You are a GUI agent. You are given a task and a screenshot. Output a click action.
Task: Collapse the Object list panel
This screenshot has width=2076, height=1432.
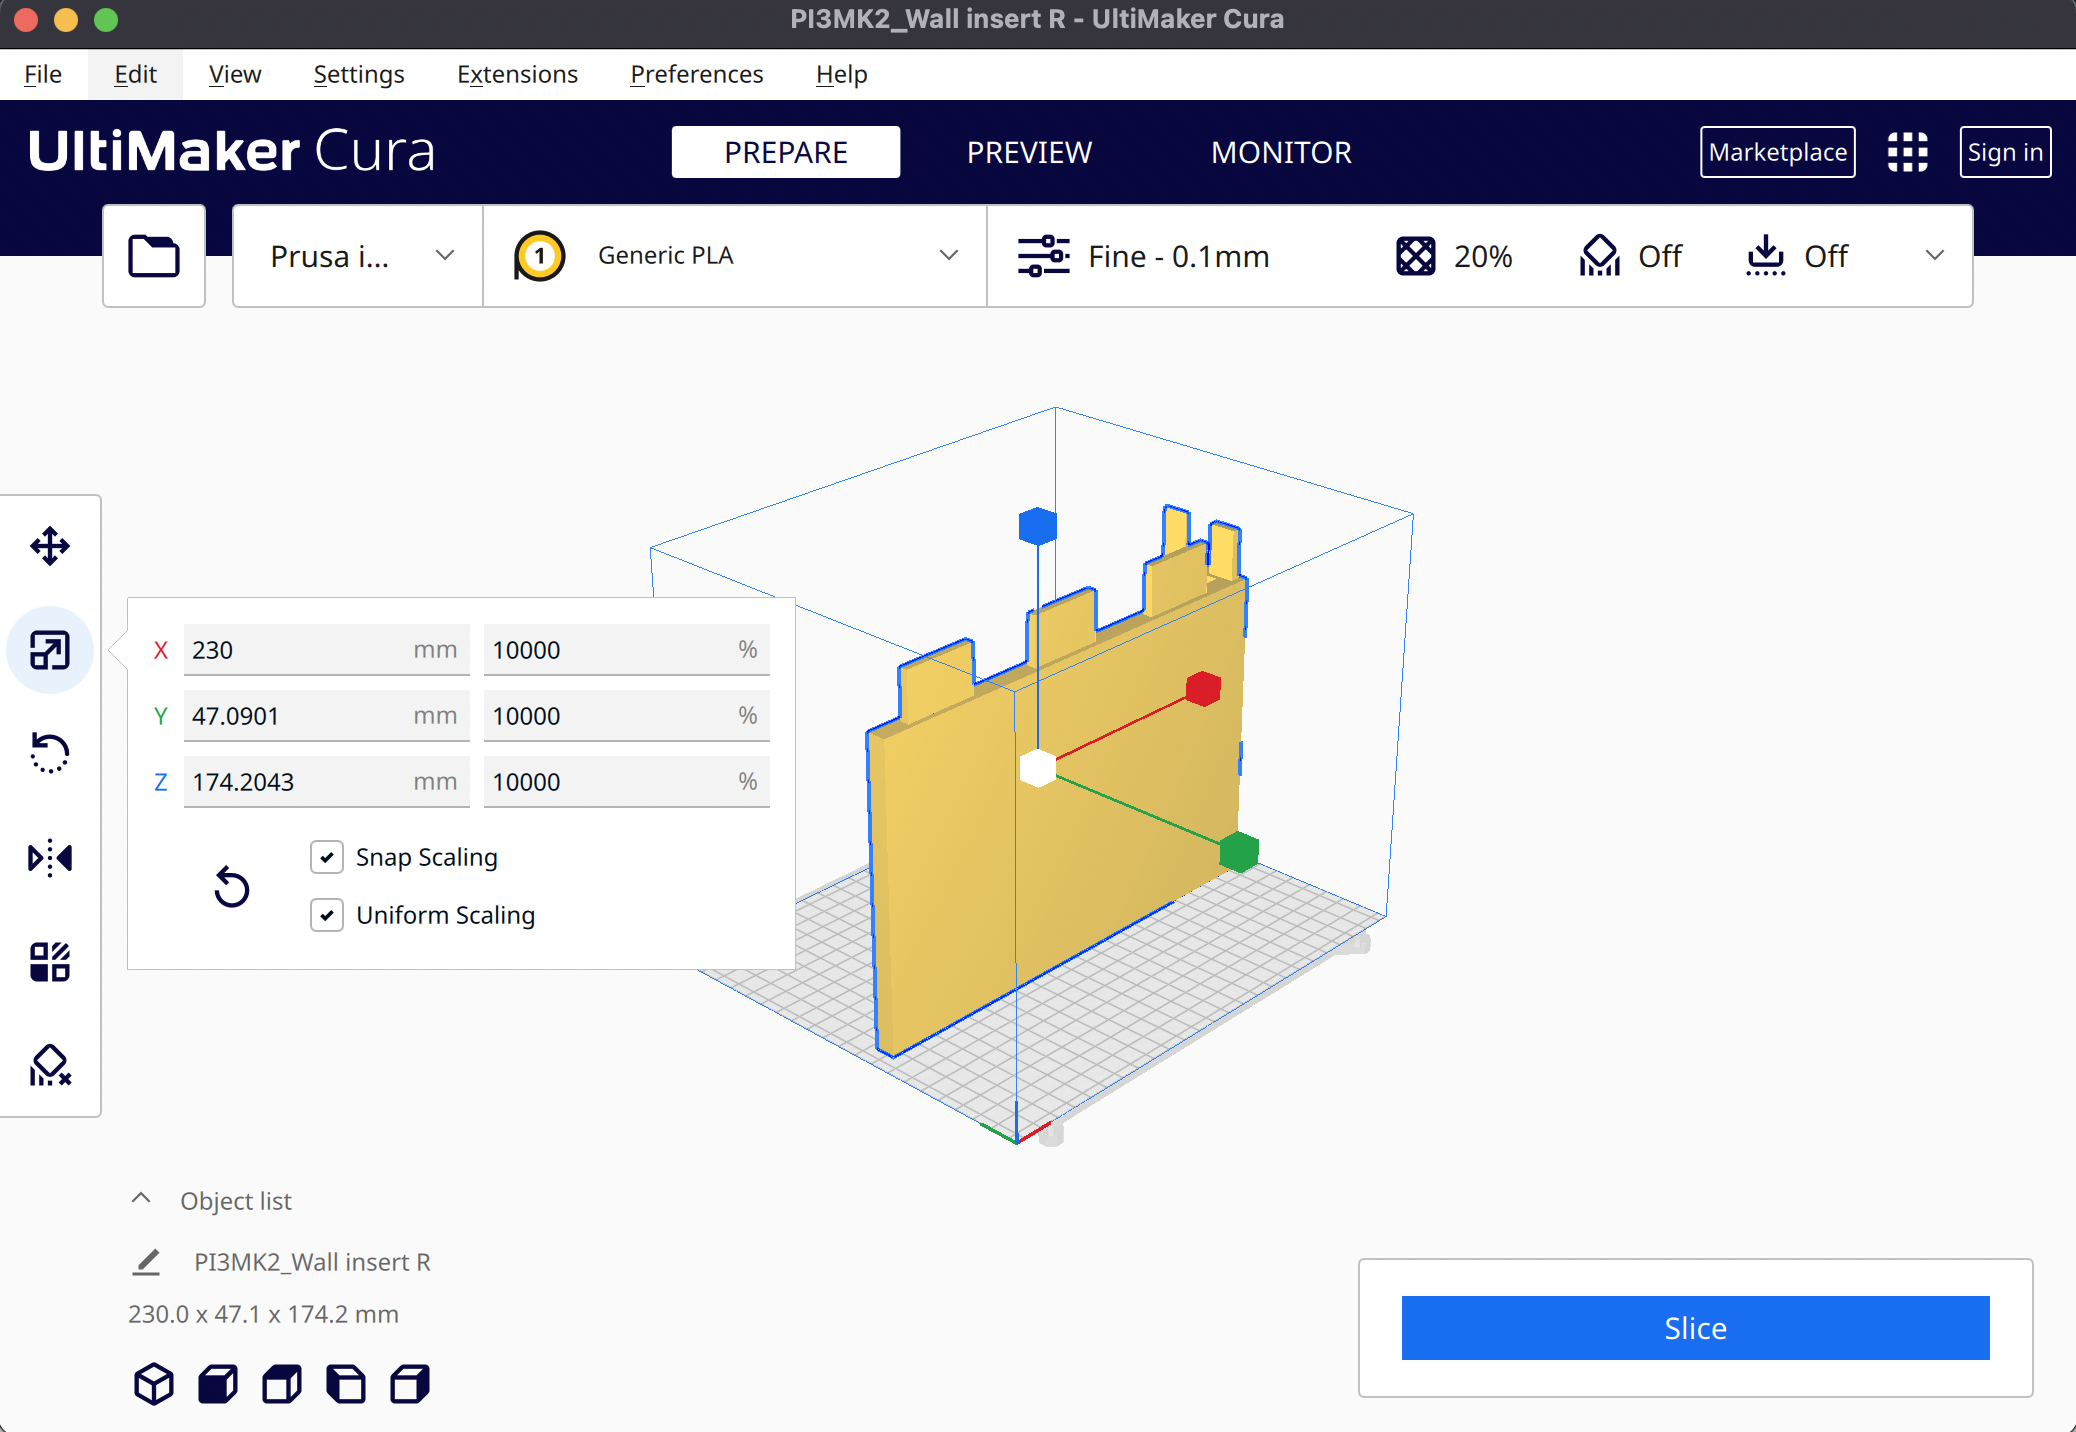pos(141,1199)
